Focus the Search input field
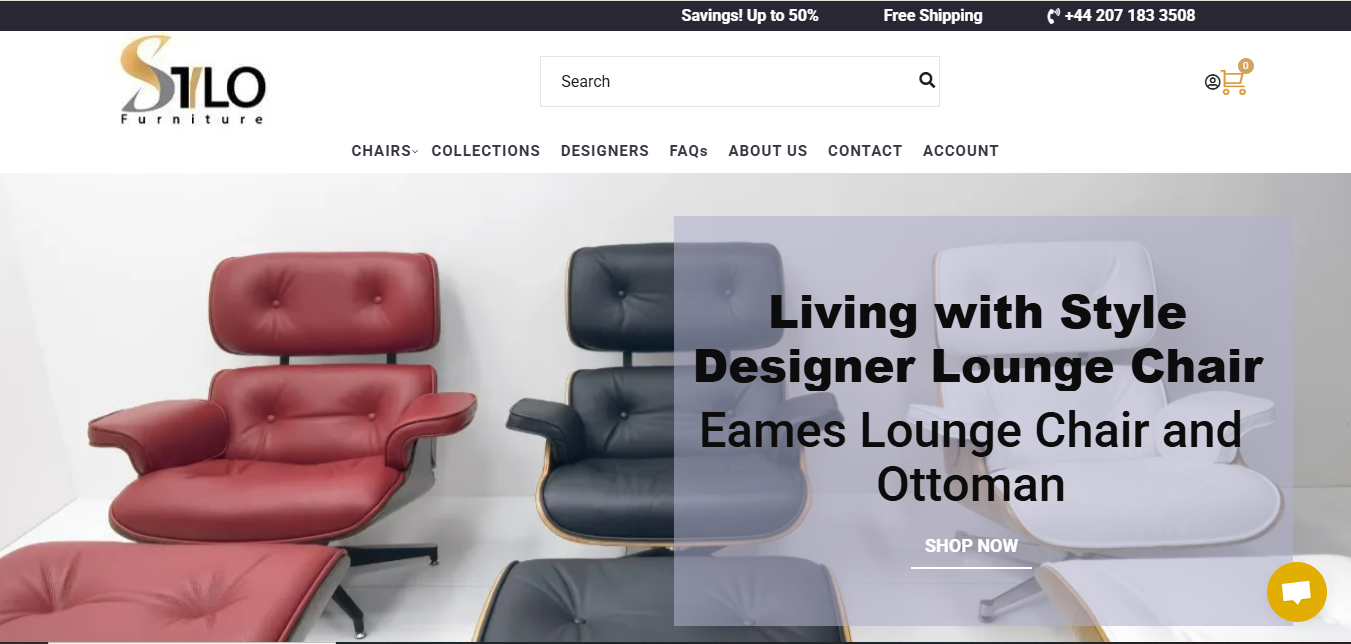Screen dimensions: 1351x644 point(730,81)
